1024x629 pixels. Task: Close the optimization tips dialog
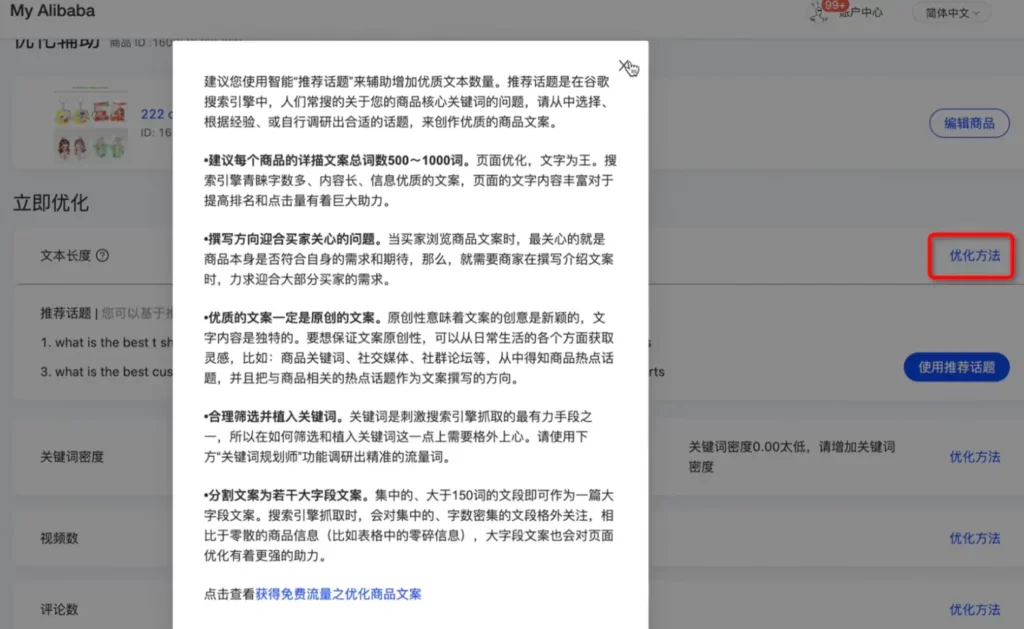point(626,66)
